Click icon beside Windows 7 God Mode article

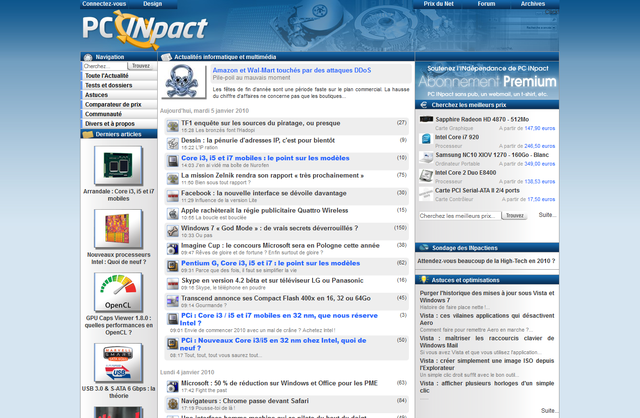click(x=173, y=231)
